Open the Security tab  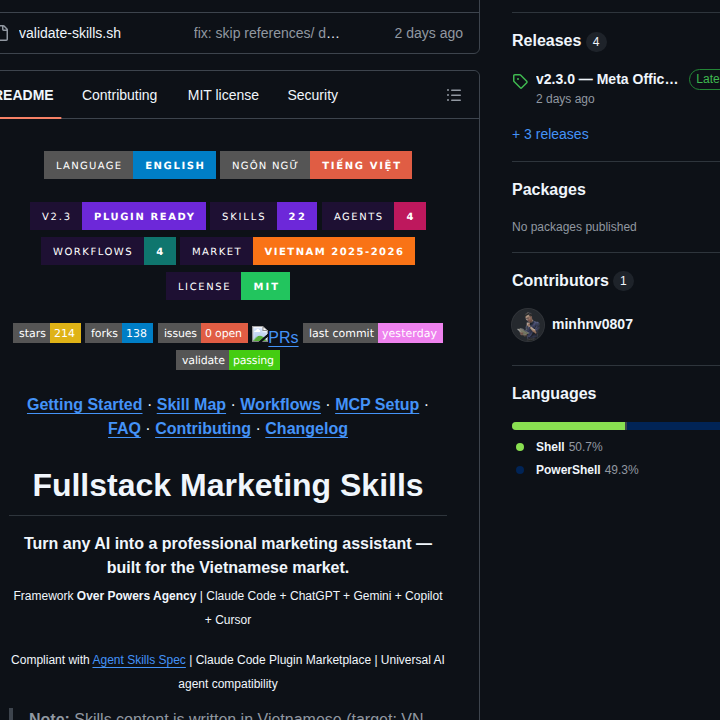313,95
